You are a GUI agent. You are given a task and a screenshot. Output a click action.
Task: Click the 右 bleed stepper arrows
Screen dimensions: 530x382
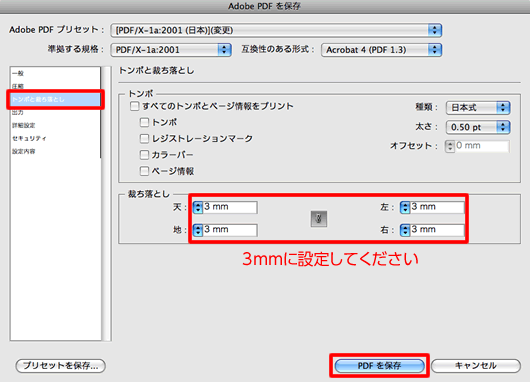pos(405,230)
